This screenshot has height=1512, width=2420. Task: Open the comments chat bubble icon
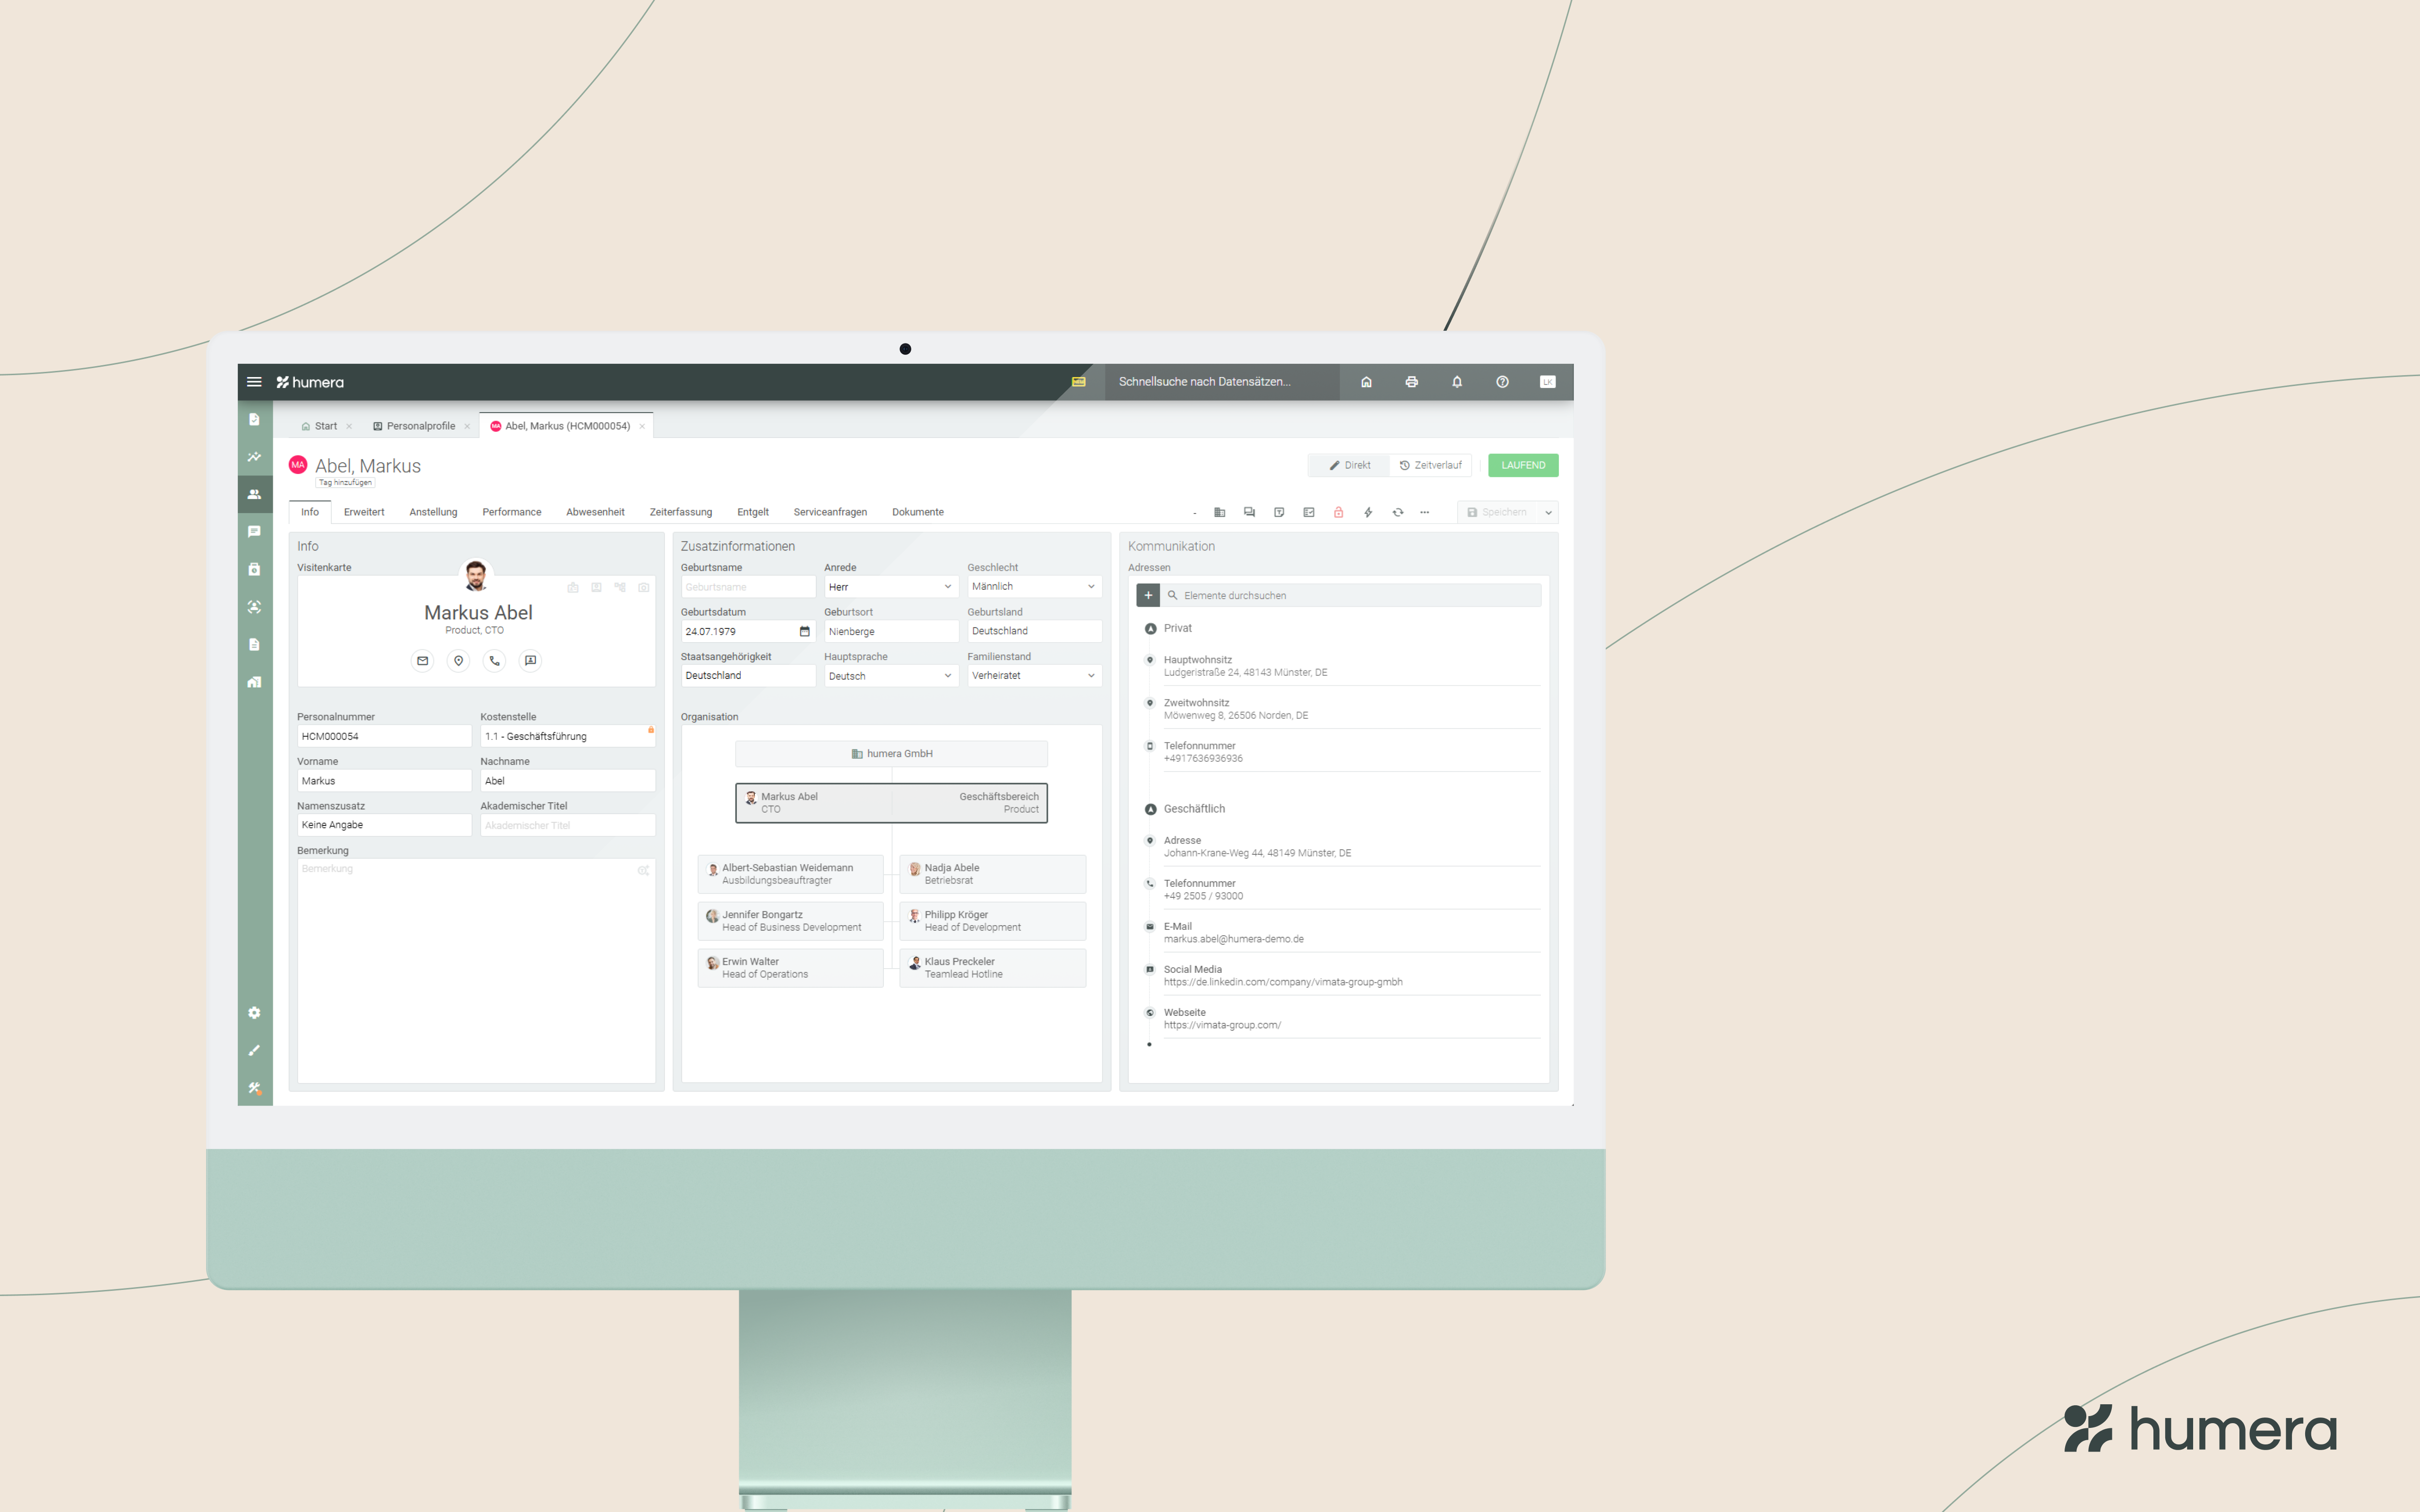1249,512
